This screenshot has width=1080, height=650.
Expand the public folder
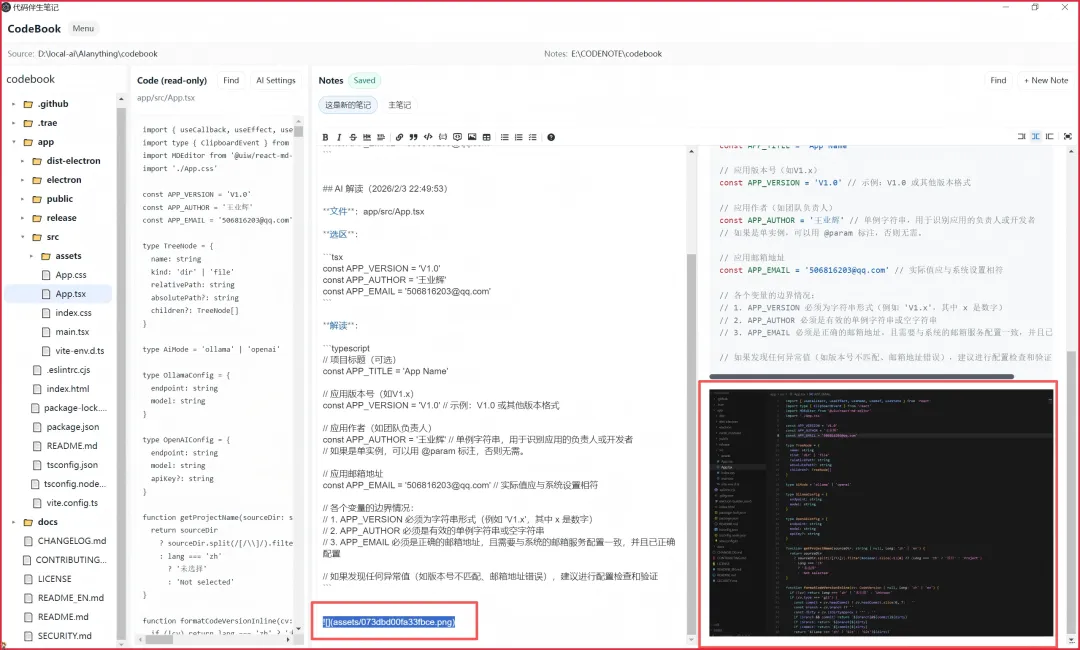[22, 199]
